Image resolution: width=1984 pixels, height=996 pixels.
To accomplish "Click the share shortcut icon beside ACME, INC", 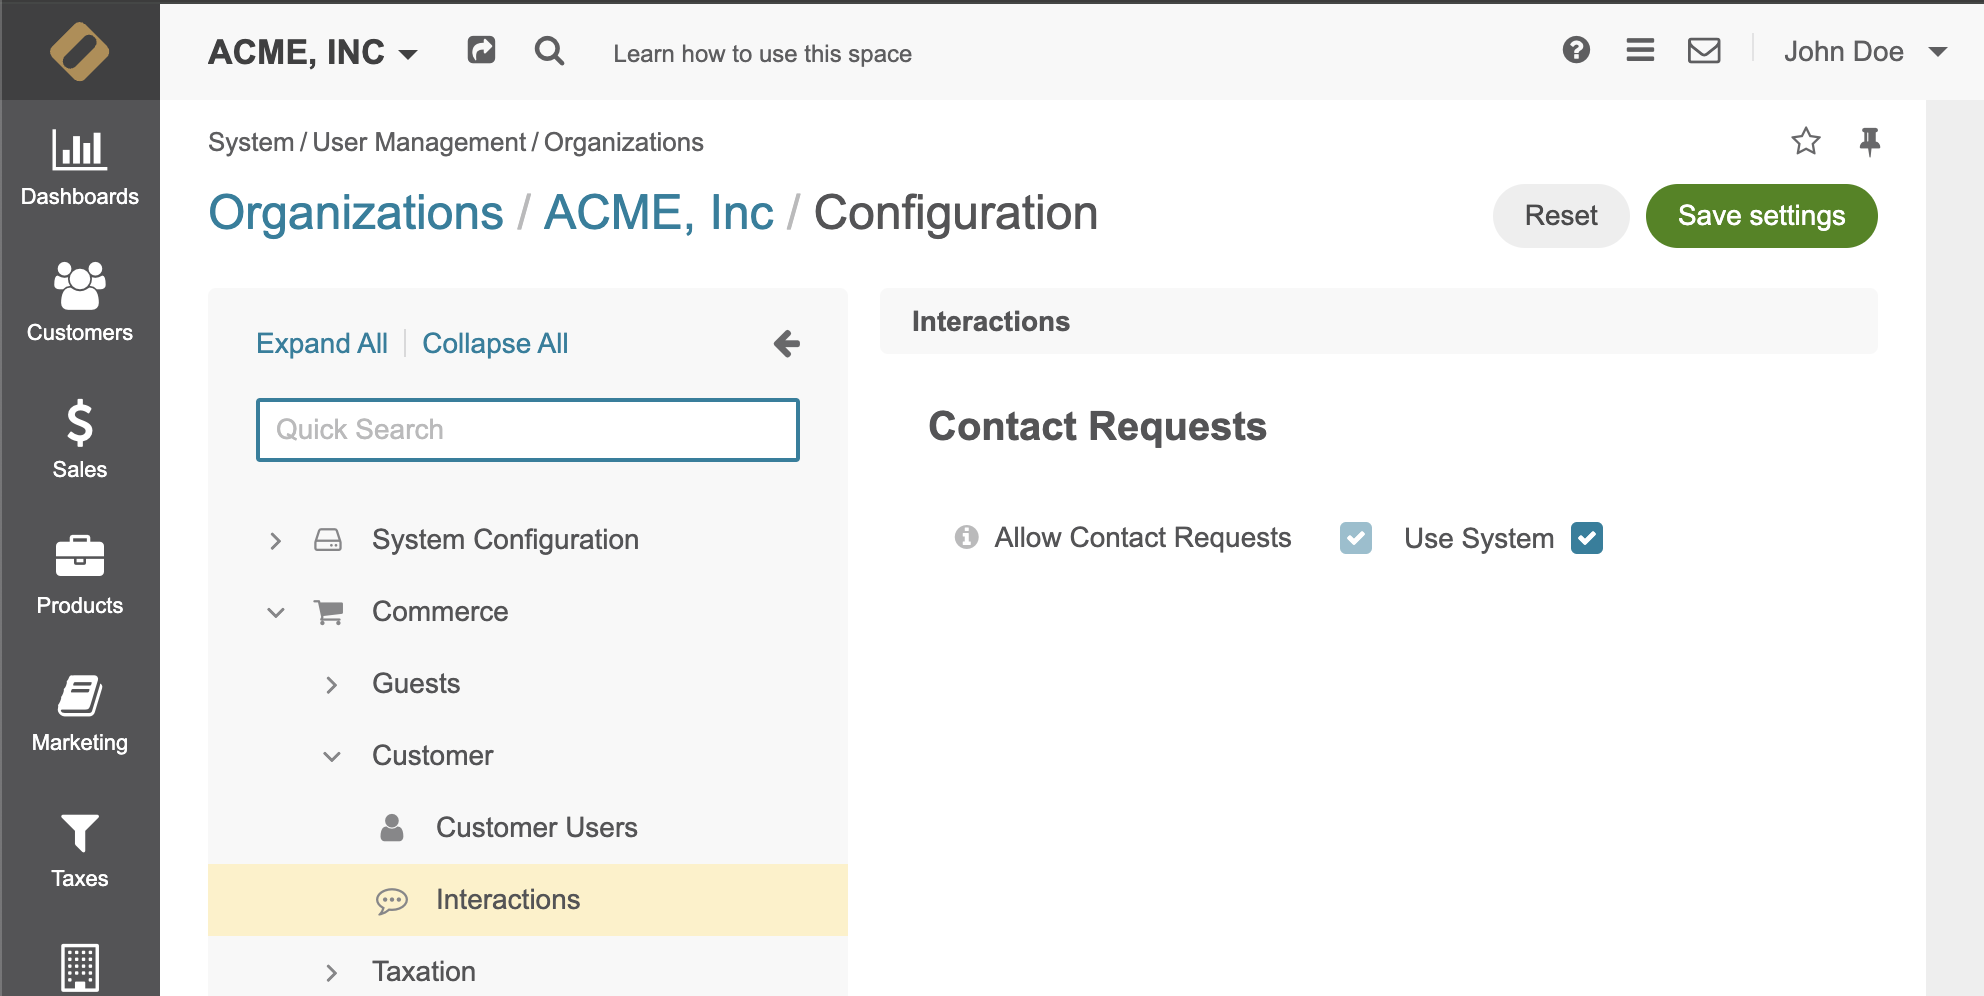I will coord(481,50).
